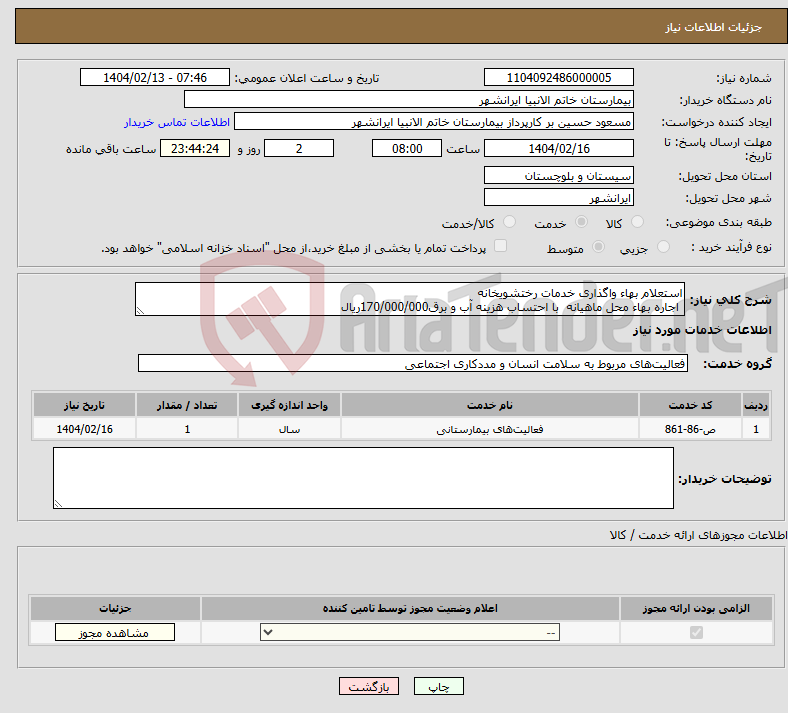Click the کد خدمت column header

(691, 405)
